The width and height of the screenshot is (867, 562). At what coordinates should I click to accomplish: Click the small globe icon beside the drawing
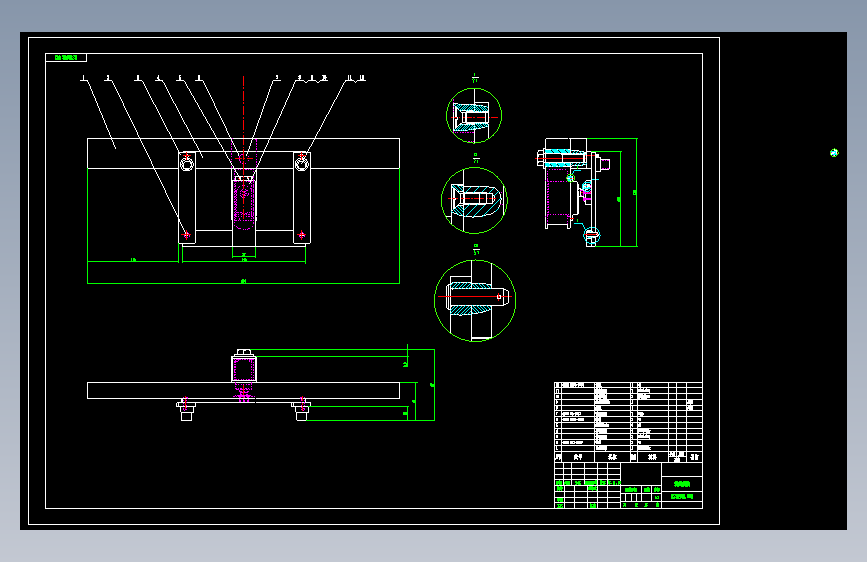click(x=834, y=153)
